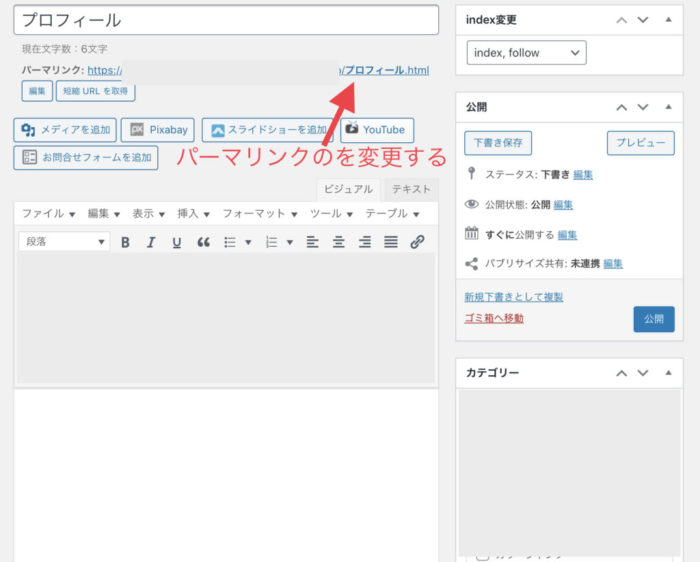Viewport: 700px width, 562px height.
Task: Switch to the テキスト editor tab
Action: pyautogui.click(x=411, y=189)
